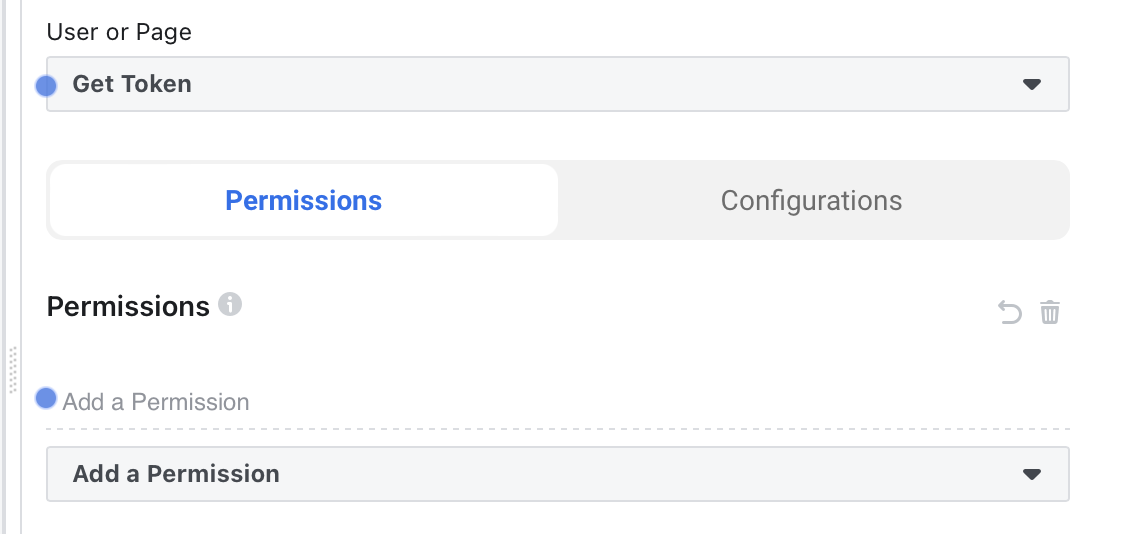Select the bold Get Token label text
Screen dimensions: 1126x534
pyautogui.click(x=132, y=84)
